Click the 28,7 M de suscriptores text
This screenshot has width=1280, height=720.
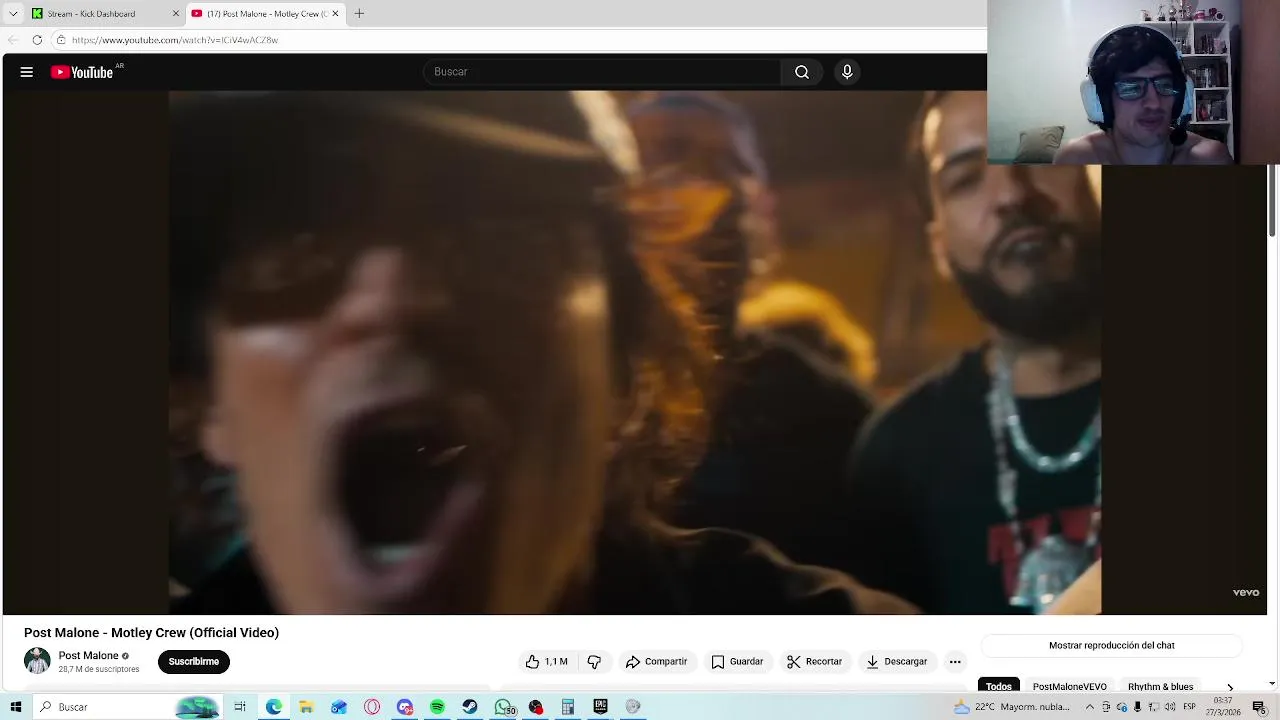coord(98,669)
